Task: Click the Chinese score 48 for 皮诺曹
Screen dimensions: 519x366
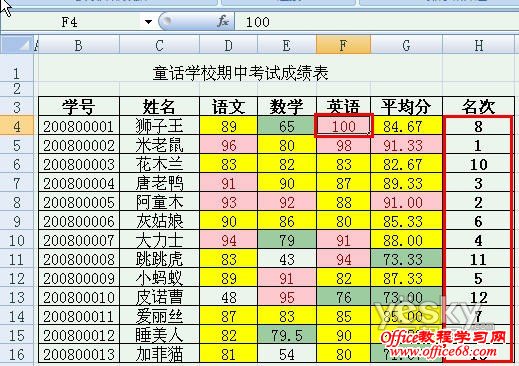Action: (228, 296)
